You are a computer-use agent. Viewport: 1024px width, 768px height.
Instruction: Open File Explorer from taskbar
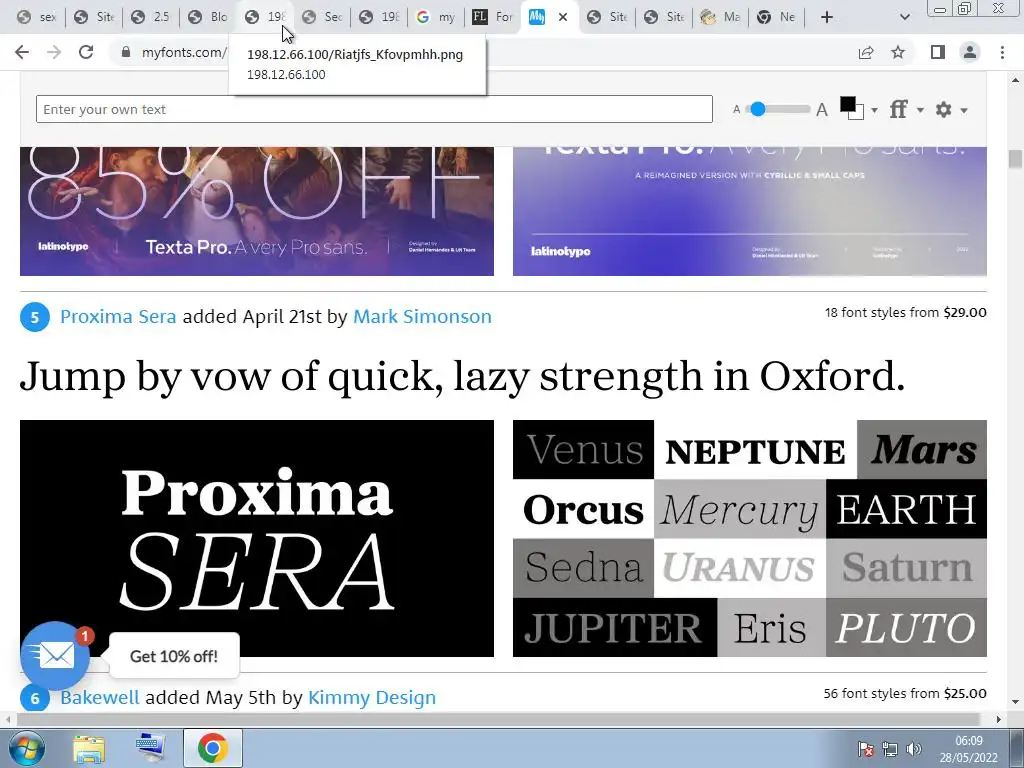(89, 748)
